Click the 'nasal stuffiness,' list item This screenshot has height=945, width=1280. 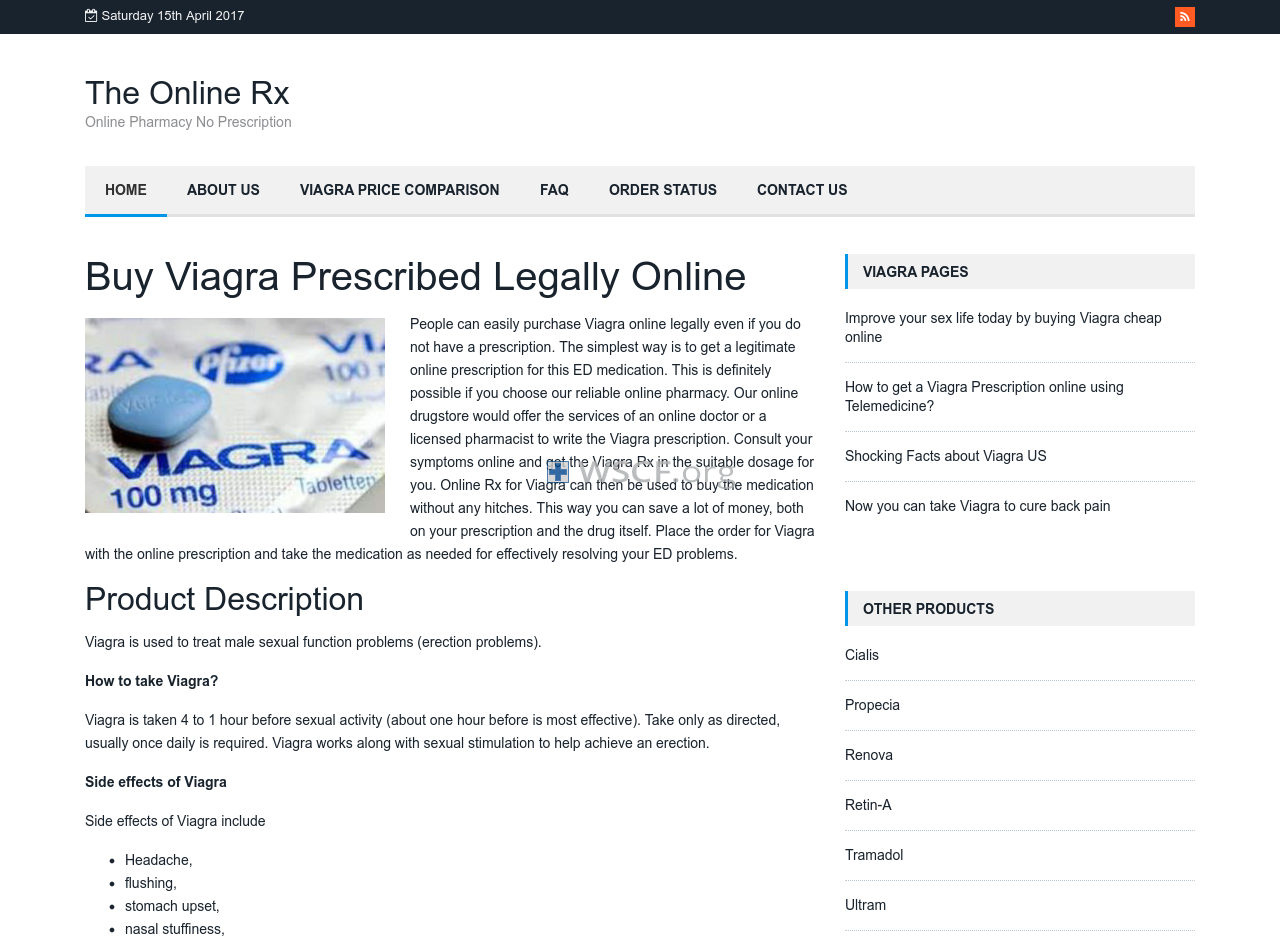(x=175, y=929)
